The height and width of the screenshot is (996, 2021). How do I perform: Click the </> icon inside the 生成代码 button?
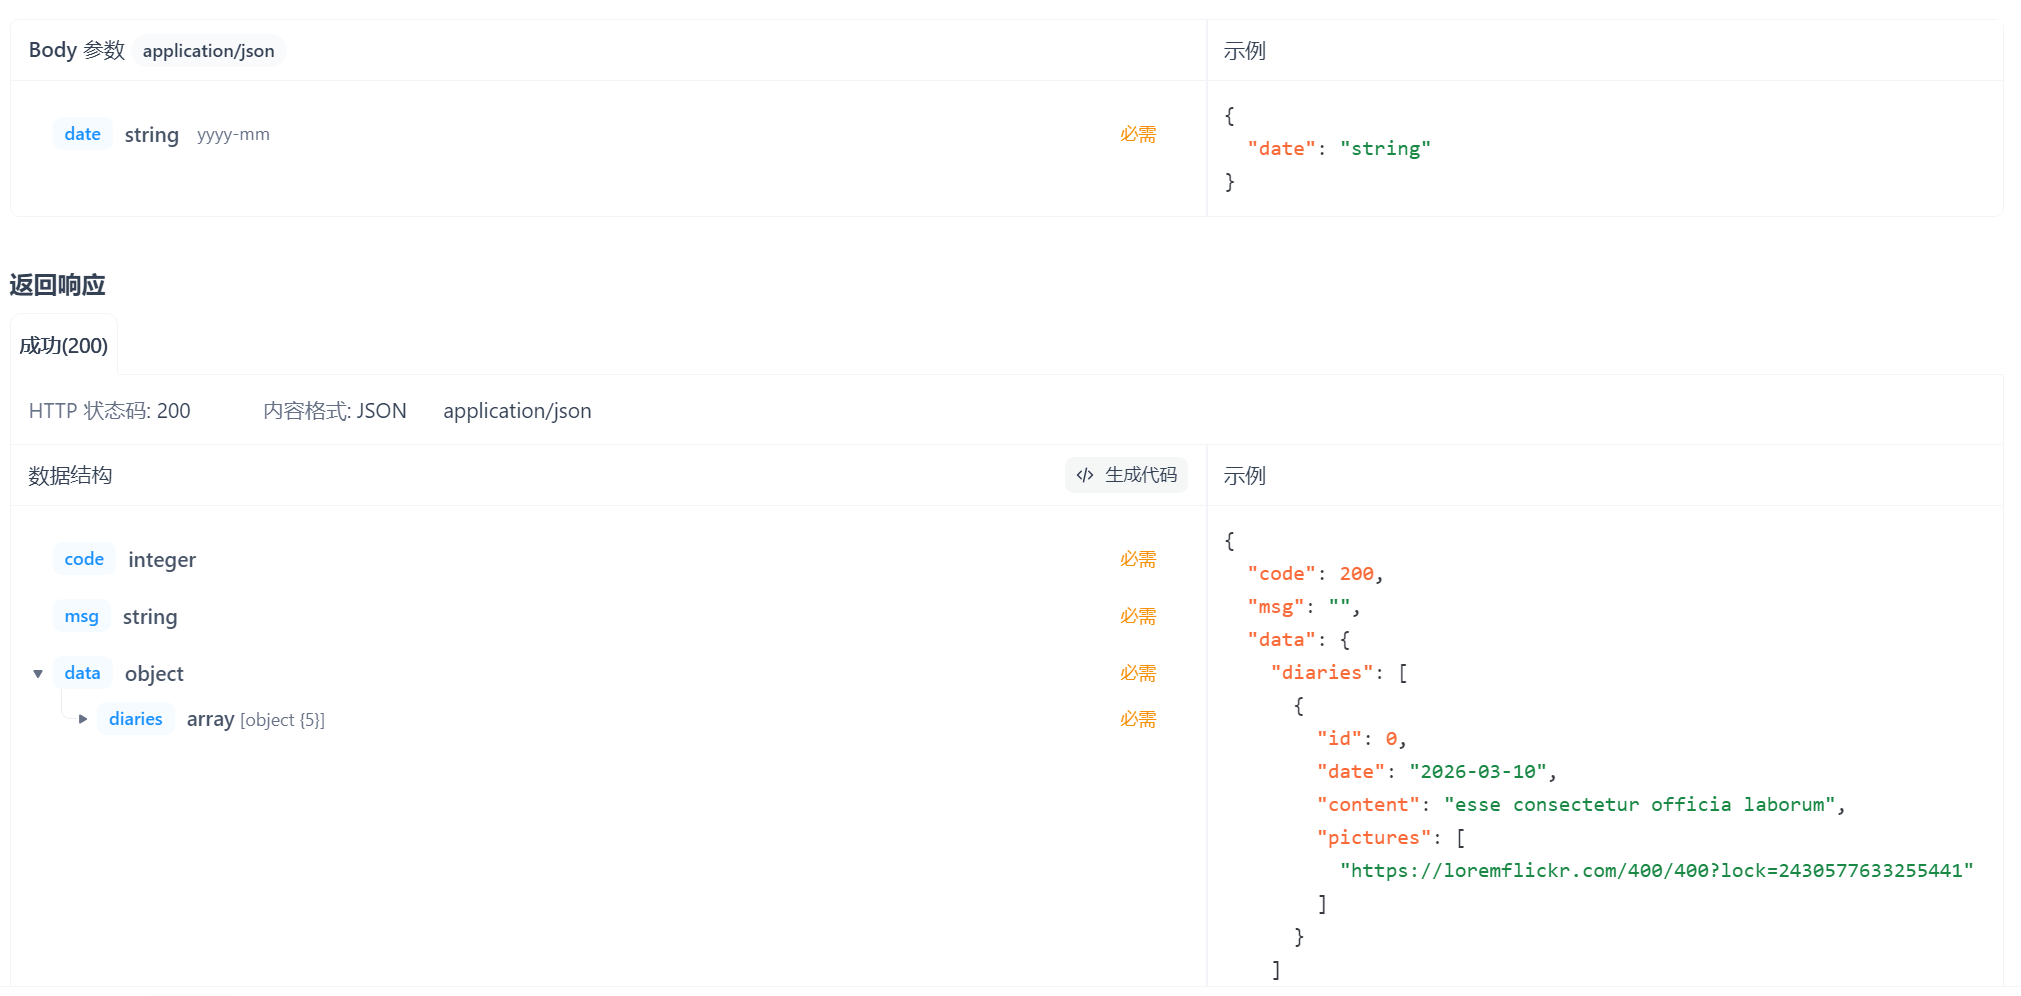pyautogui.click(x=1086, y=475)
